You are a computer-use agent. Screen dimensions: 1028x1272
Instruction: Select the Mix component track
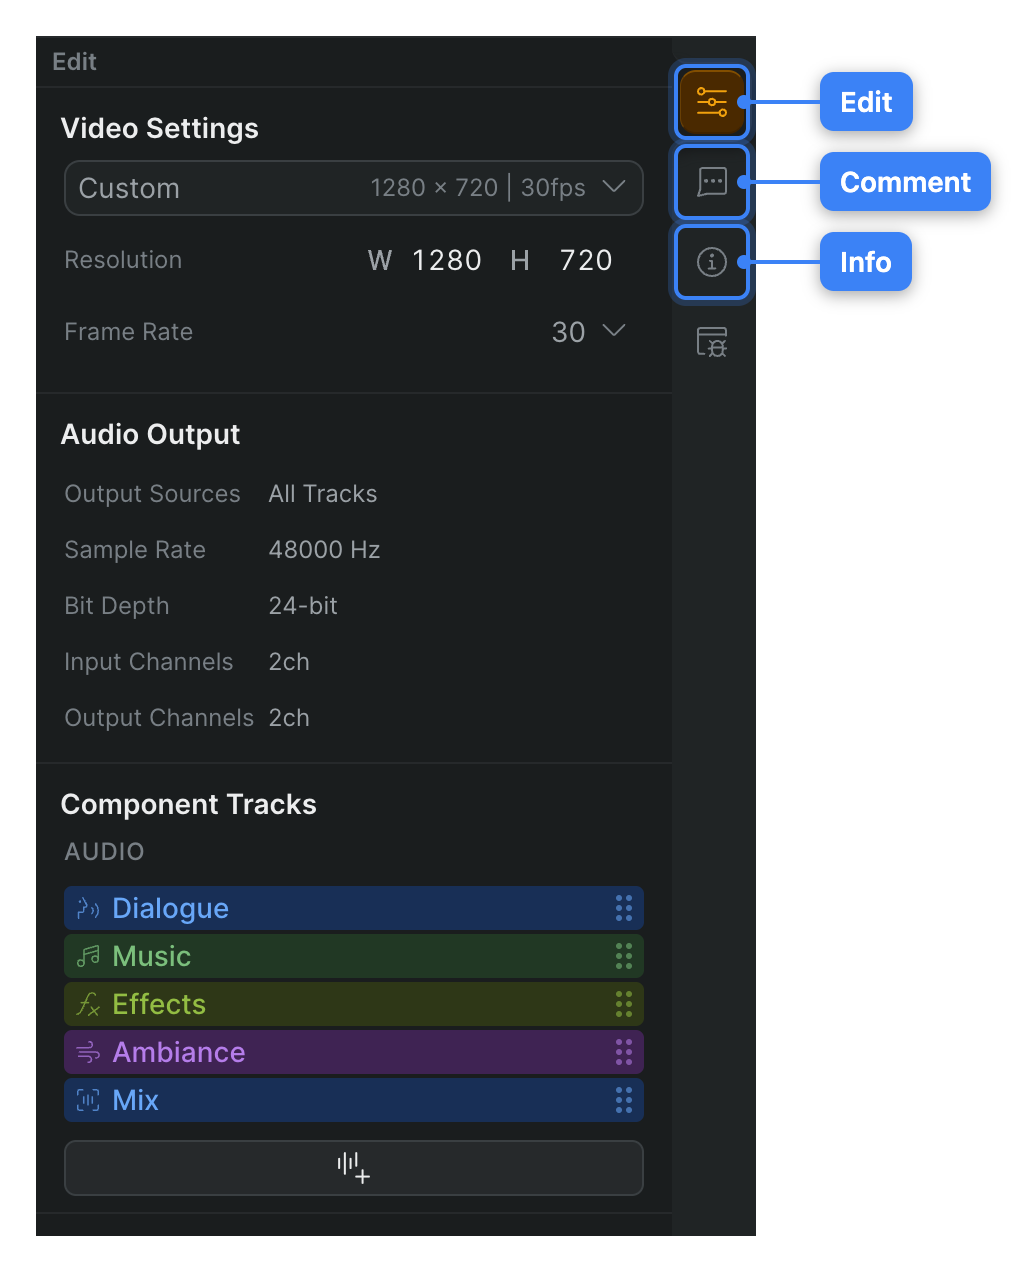click(x=354, y=1100)
